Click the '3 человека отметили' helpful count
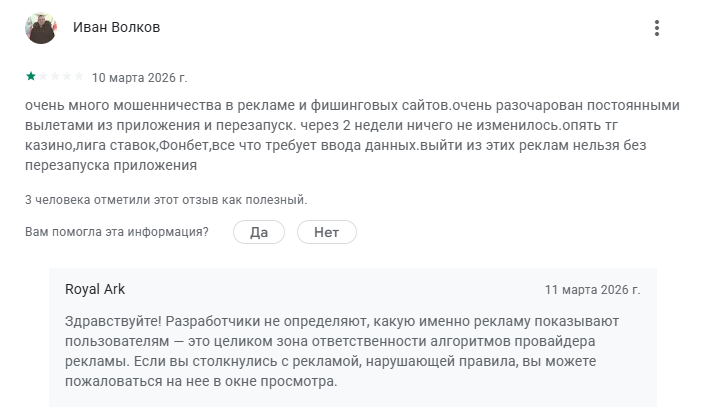The image size is (708, 407). 166,200
